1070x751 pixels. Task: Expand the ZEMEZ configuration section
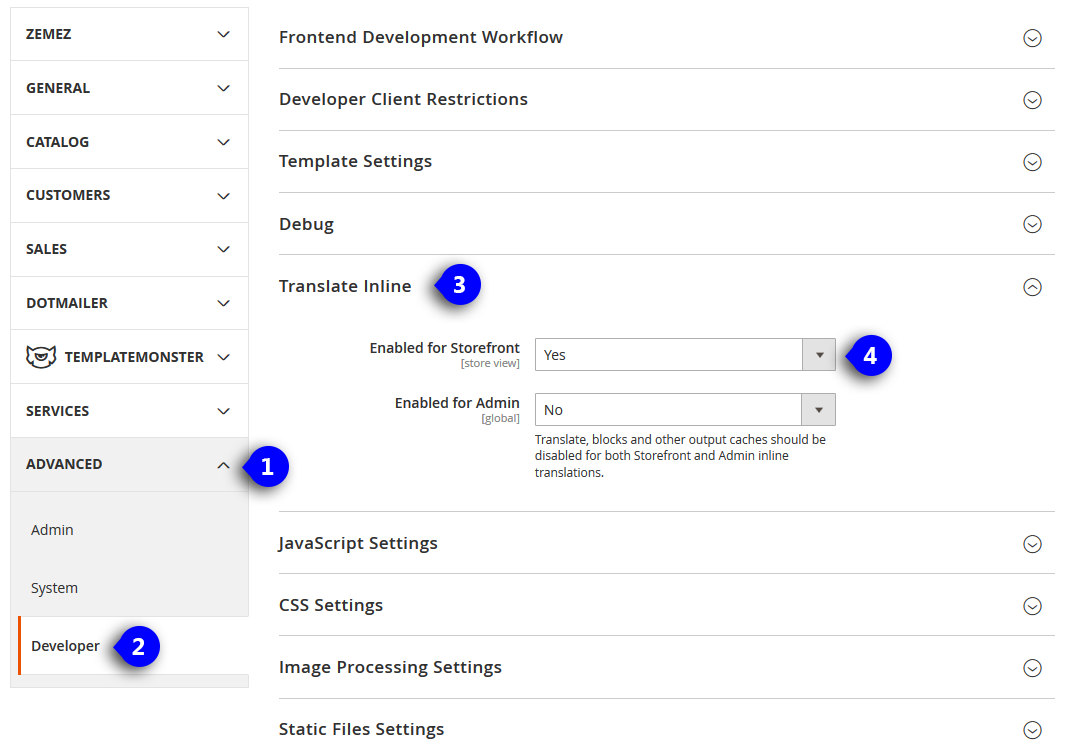(129, 34)
